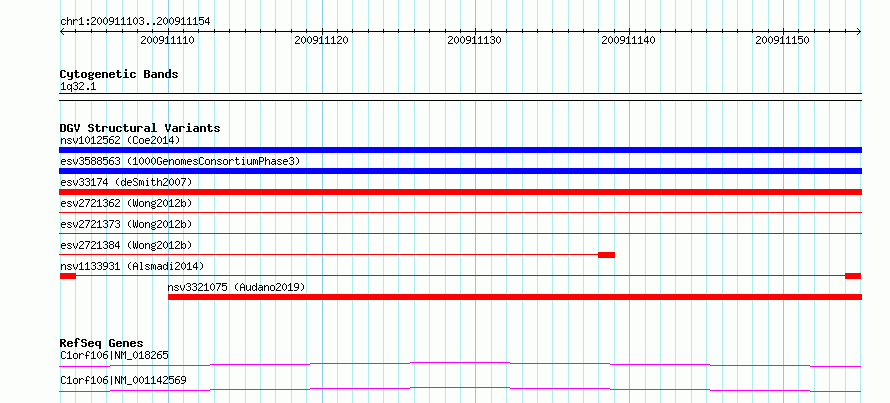Open variant esv2721384 (Wong2012b) label

tap(126, 245)
